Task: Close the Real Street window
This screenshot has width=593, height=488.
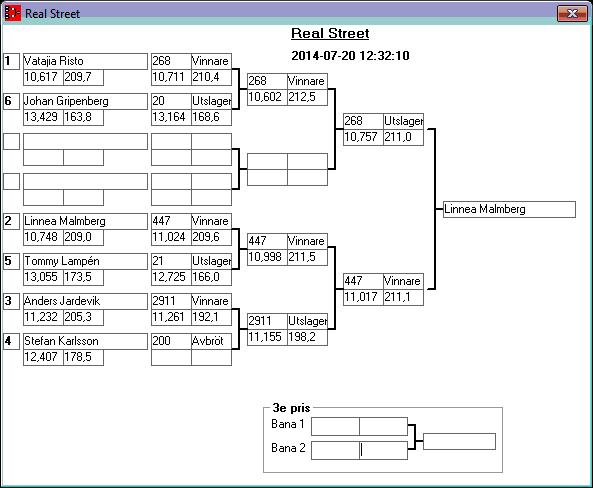Action: pyautogui.click(x=572, y=14)
